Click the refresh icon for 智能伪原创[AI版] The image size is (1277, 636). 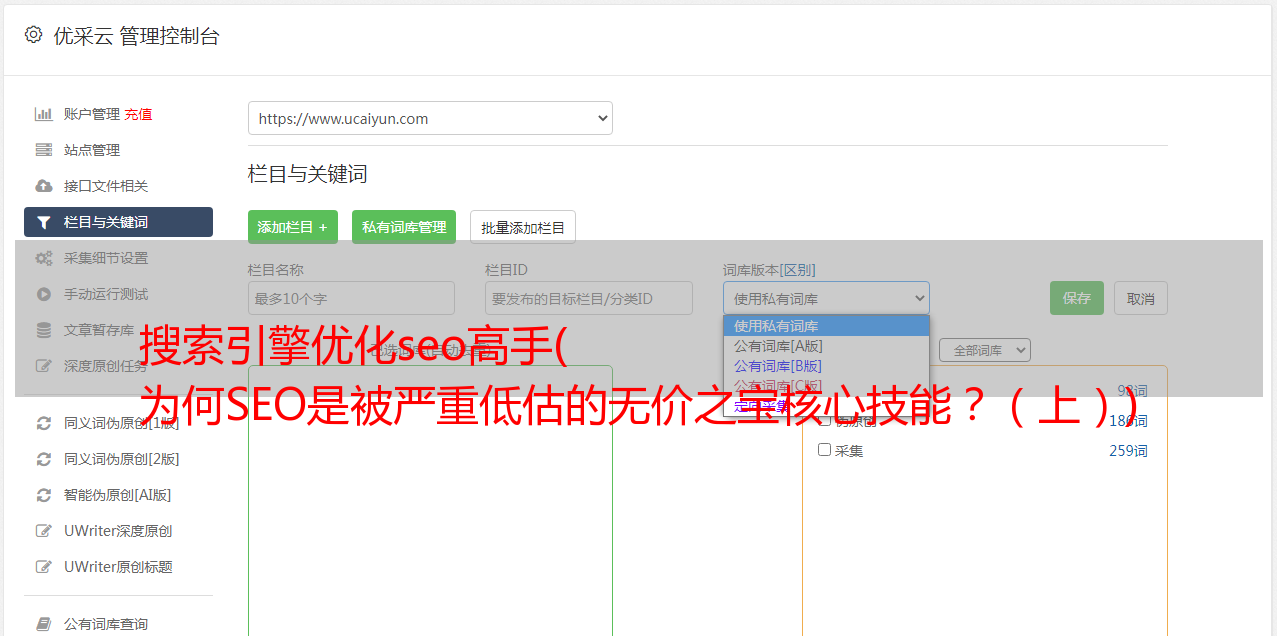[x=44, y=495]
